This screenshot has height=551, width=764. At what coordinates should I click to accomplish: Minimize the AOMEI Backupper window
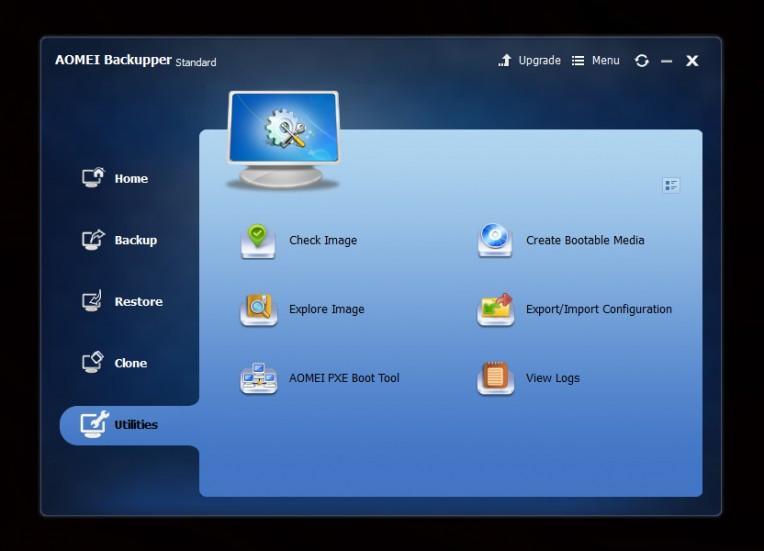click(x=667, y=61)
